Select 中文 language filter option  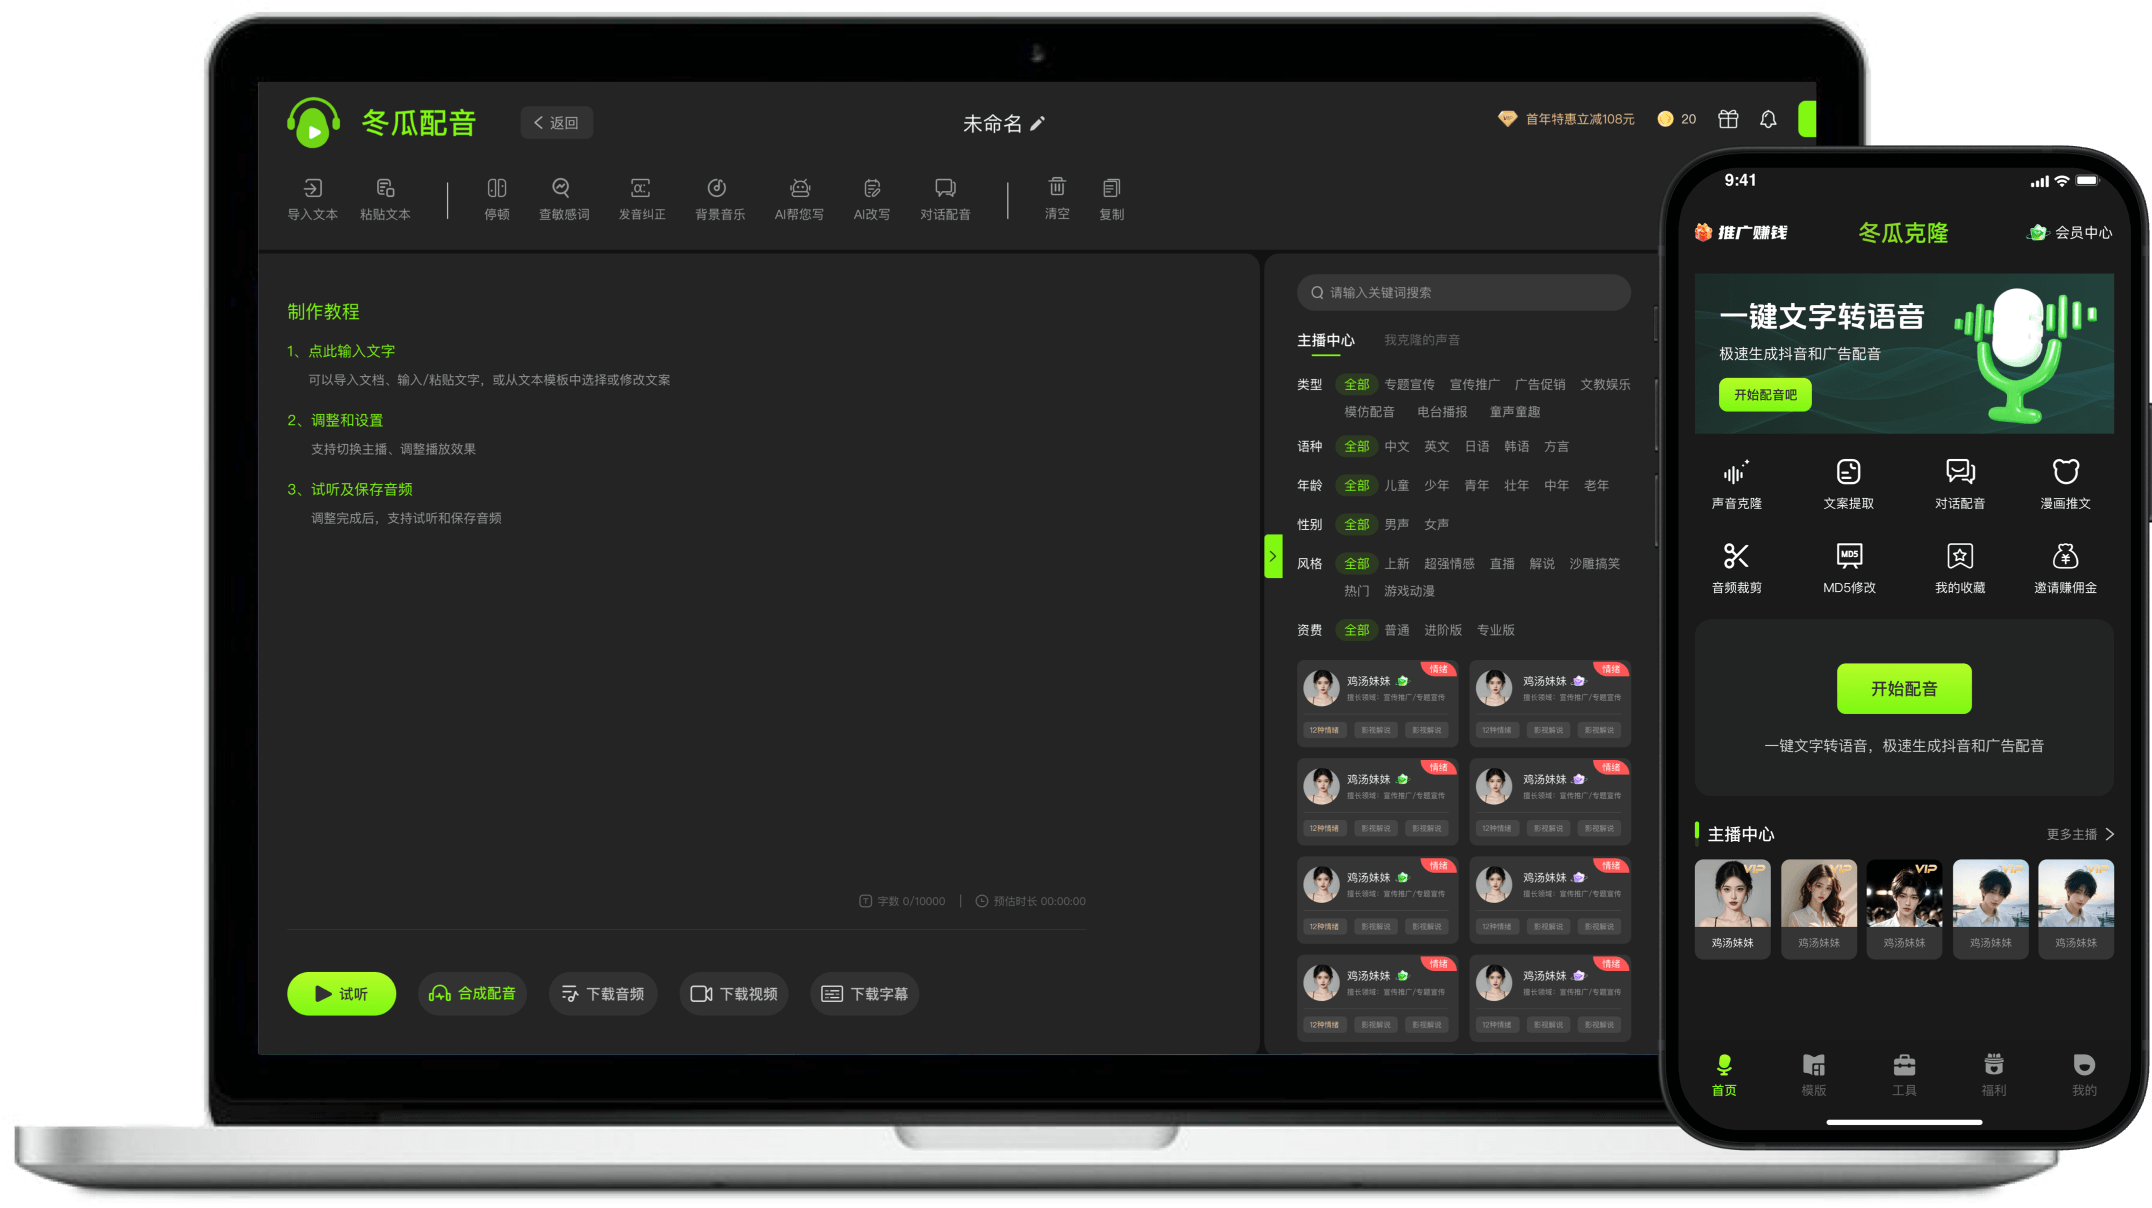tap(1396, 446)
